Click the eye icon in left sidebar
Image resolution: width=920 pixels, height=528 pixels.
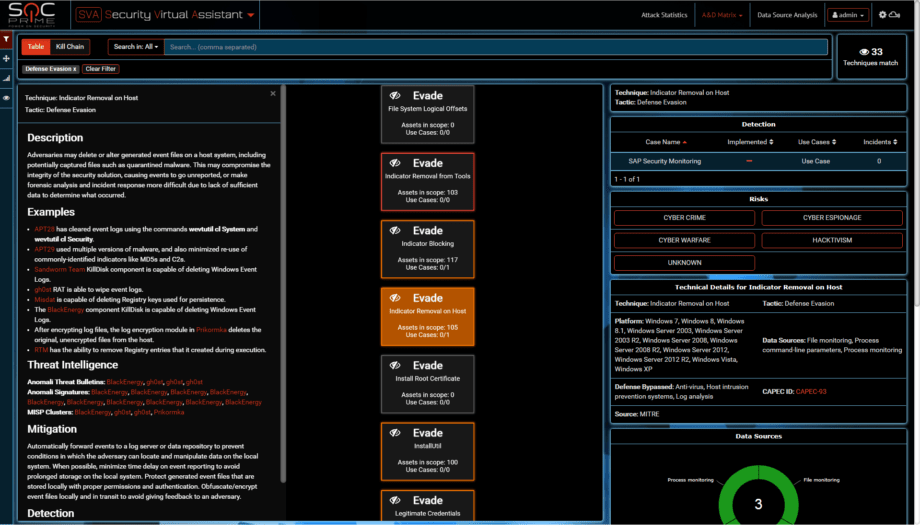click(6, 98)
